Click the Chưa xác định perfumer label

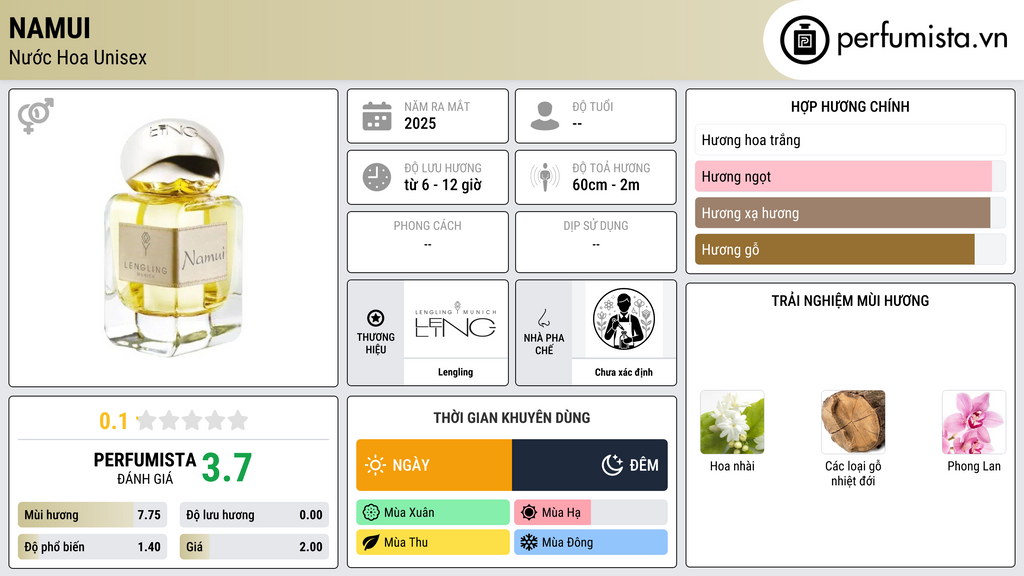coord(624,372)
